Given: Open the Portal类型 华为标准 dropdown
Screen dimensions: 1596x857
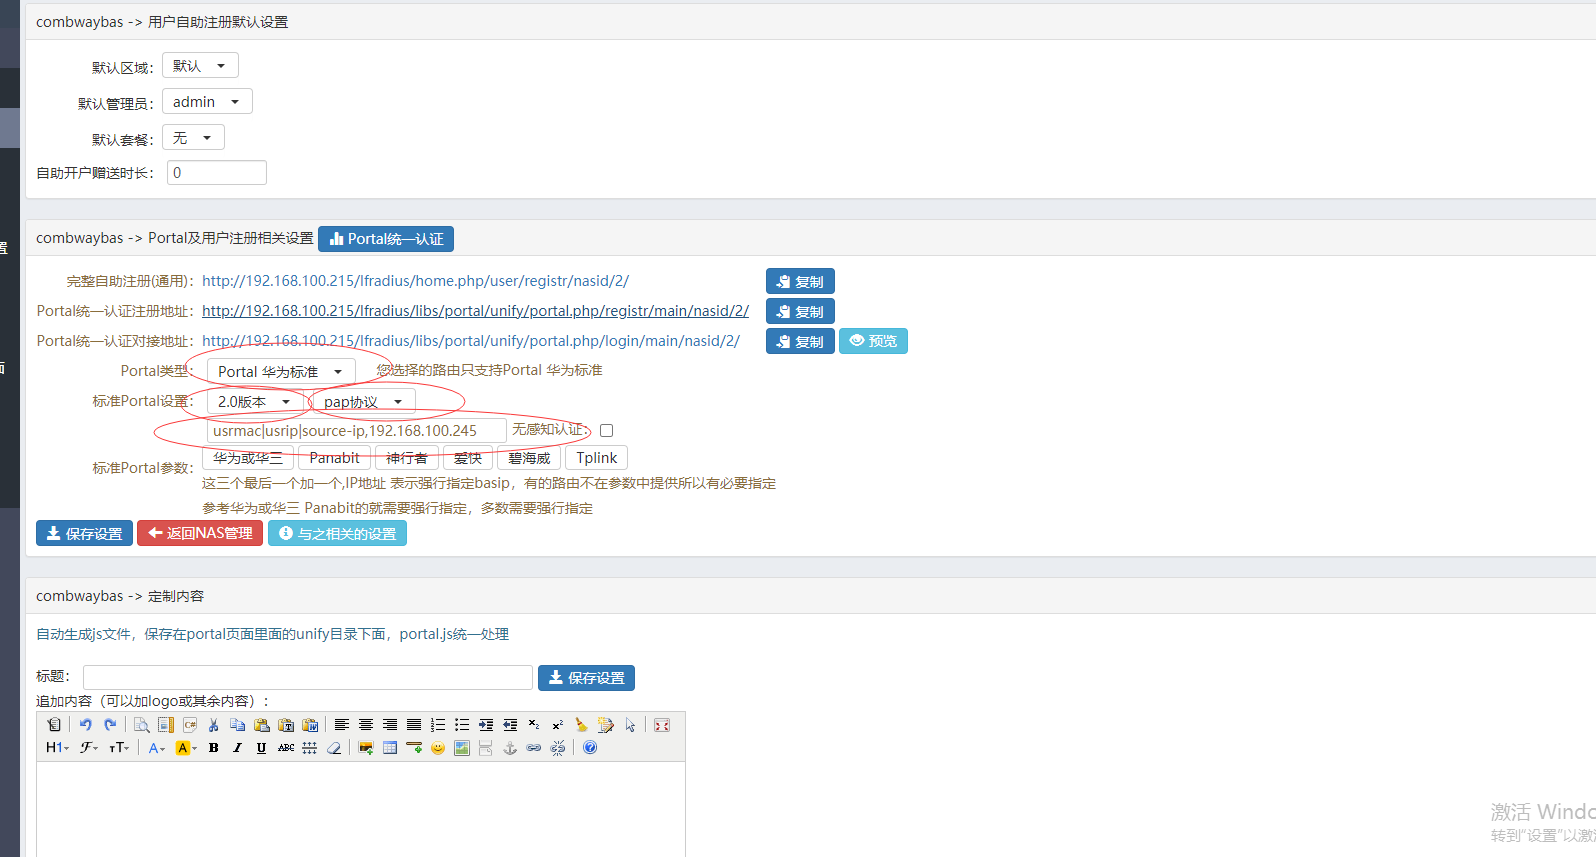Looking at the screenshot, I should tap(281, 372).
